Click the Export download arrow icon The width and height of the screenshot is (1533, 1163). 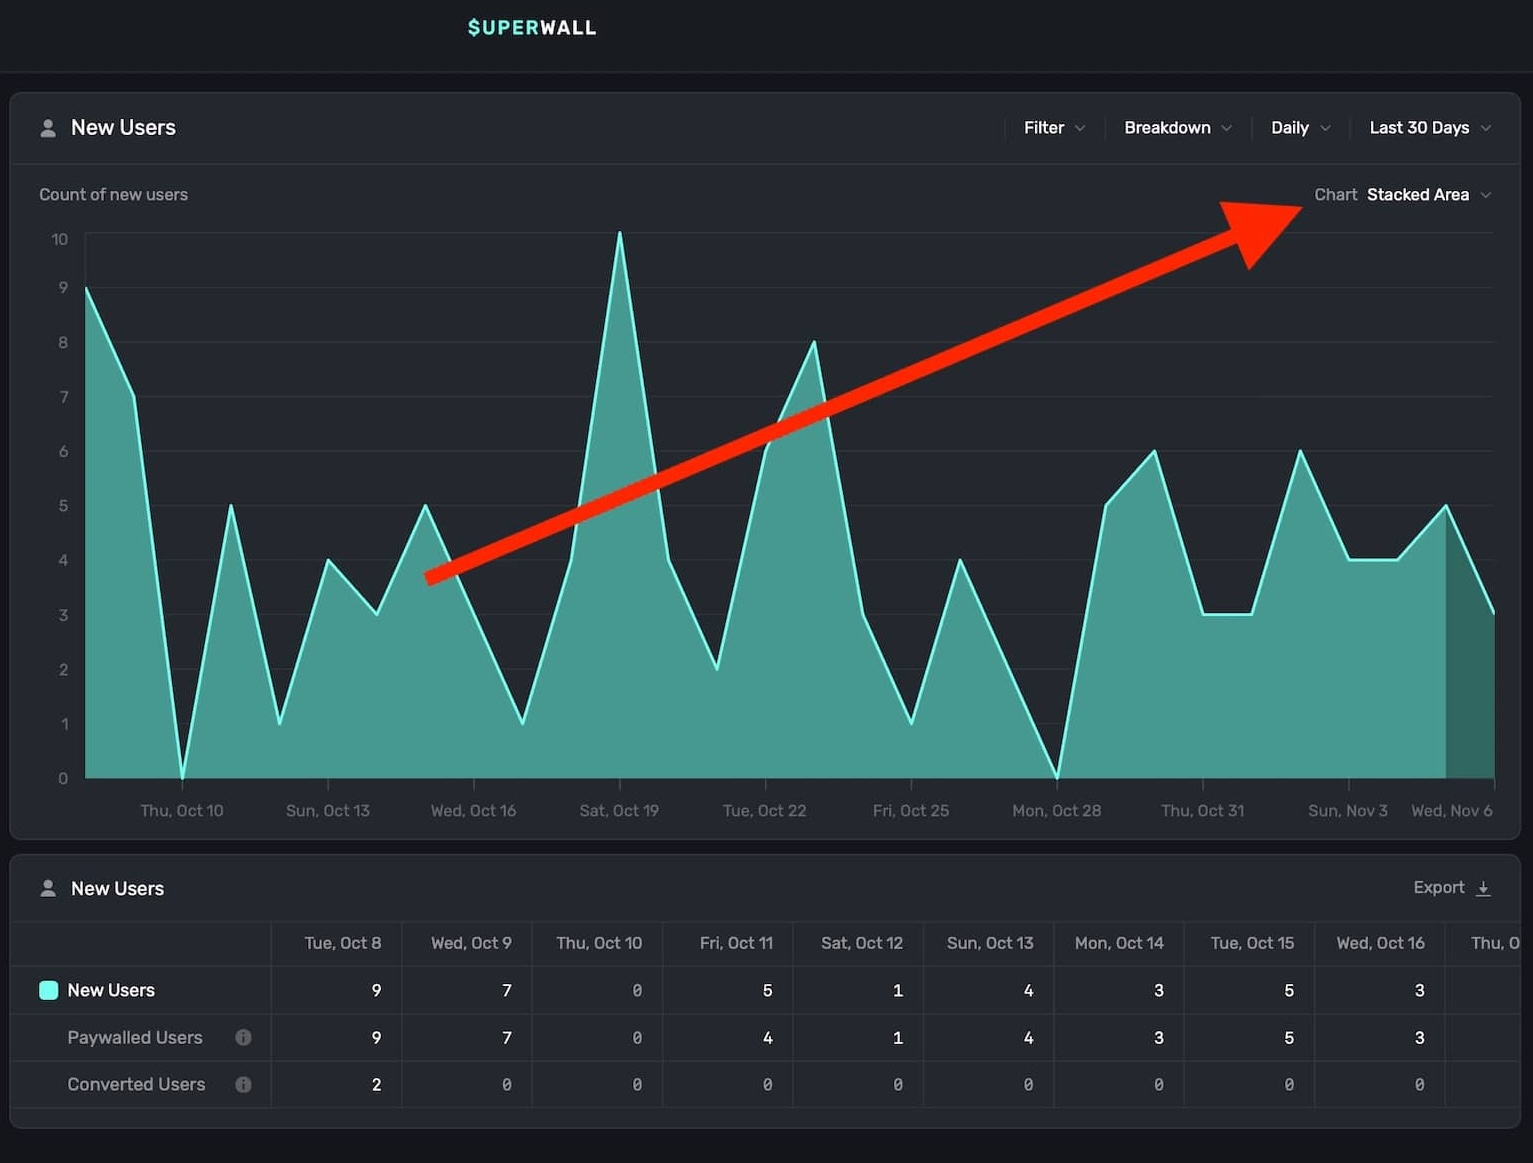(1483, 888)
